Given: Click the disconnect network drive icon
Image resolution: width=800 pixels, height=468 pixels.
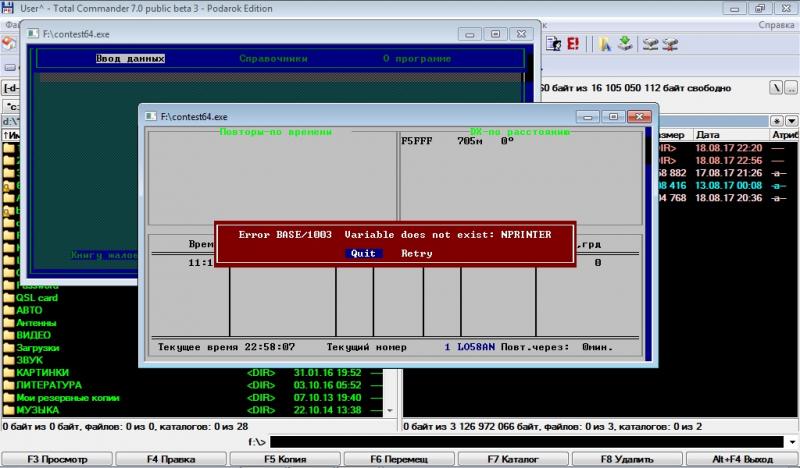Looking at the screenshot, I should [x=670, y=44].
